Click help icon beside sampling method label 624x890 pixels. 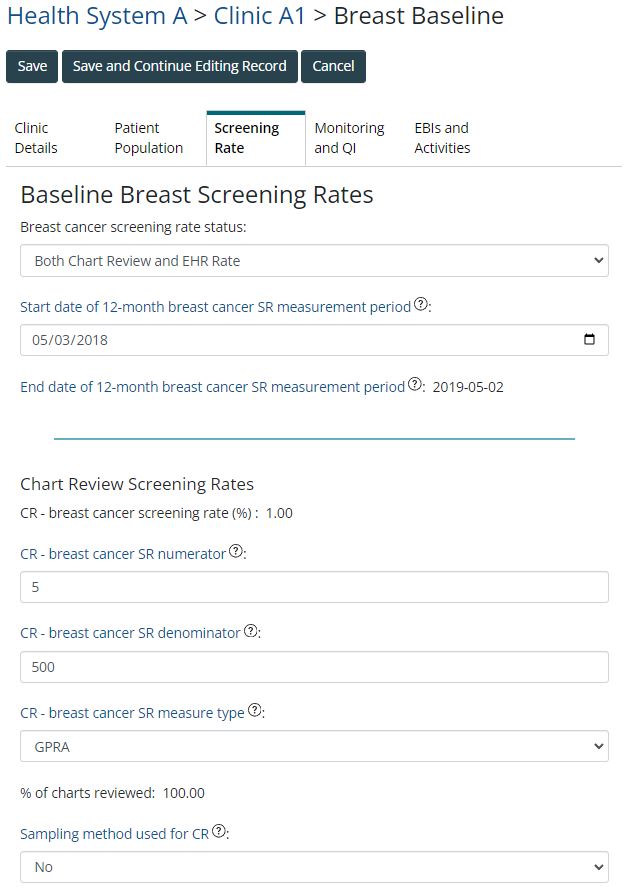tap(219, 832)
